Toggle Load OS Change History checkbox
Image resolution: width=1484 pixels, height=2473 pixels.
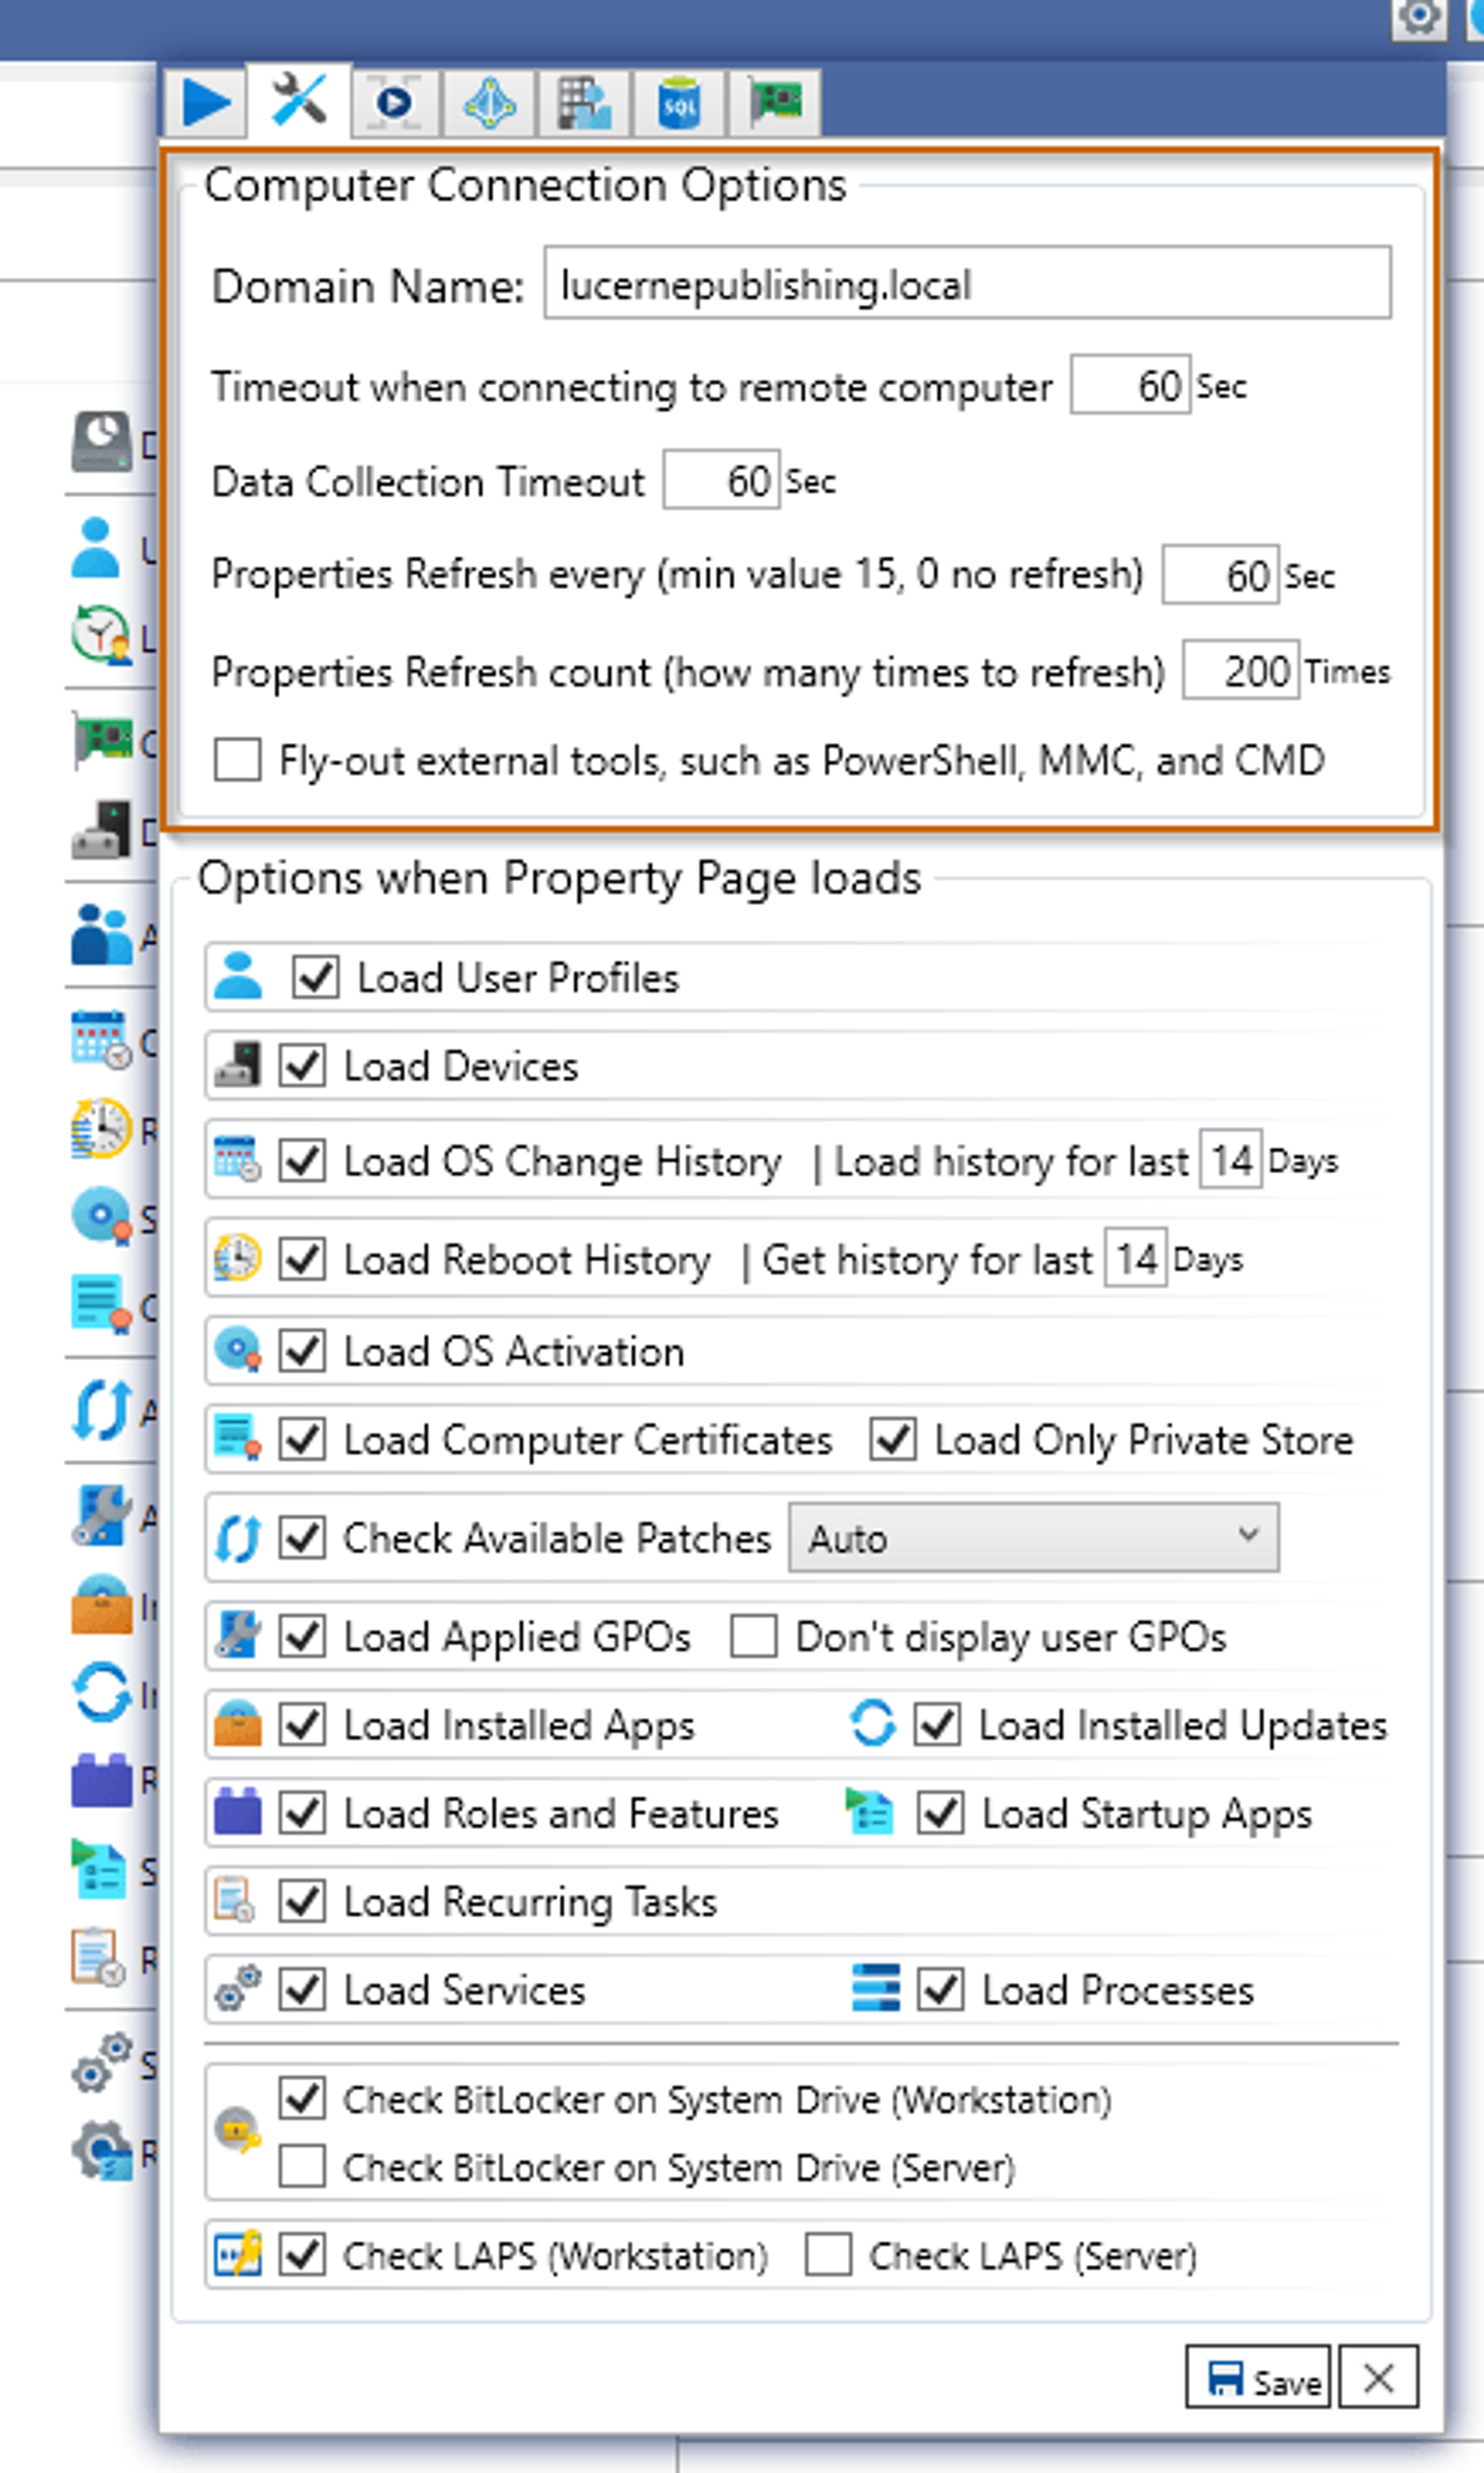coord(302,1161)
